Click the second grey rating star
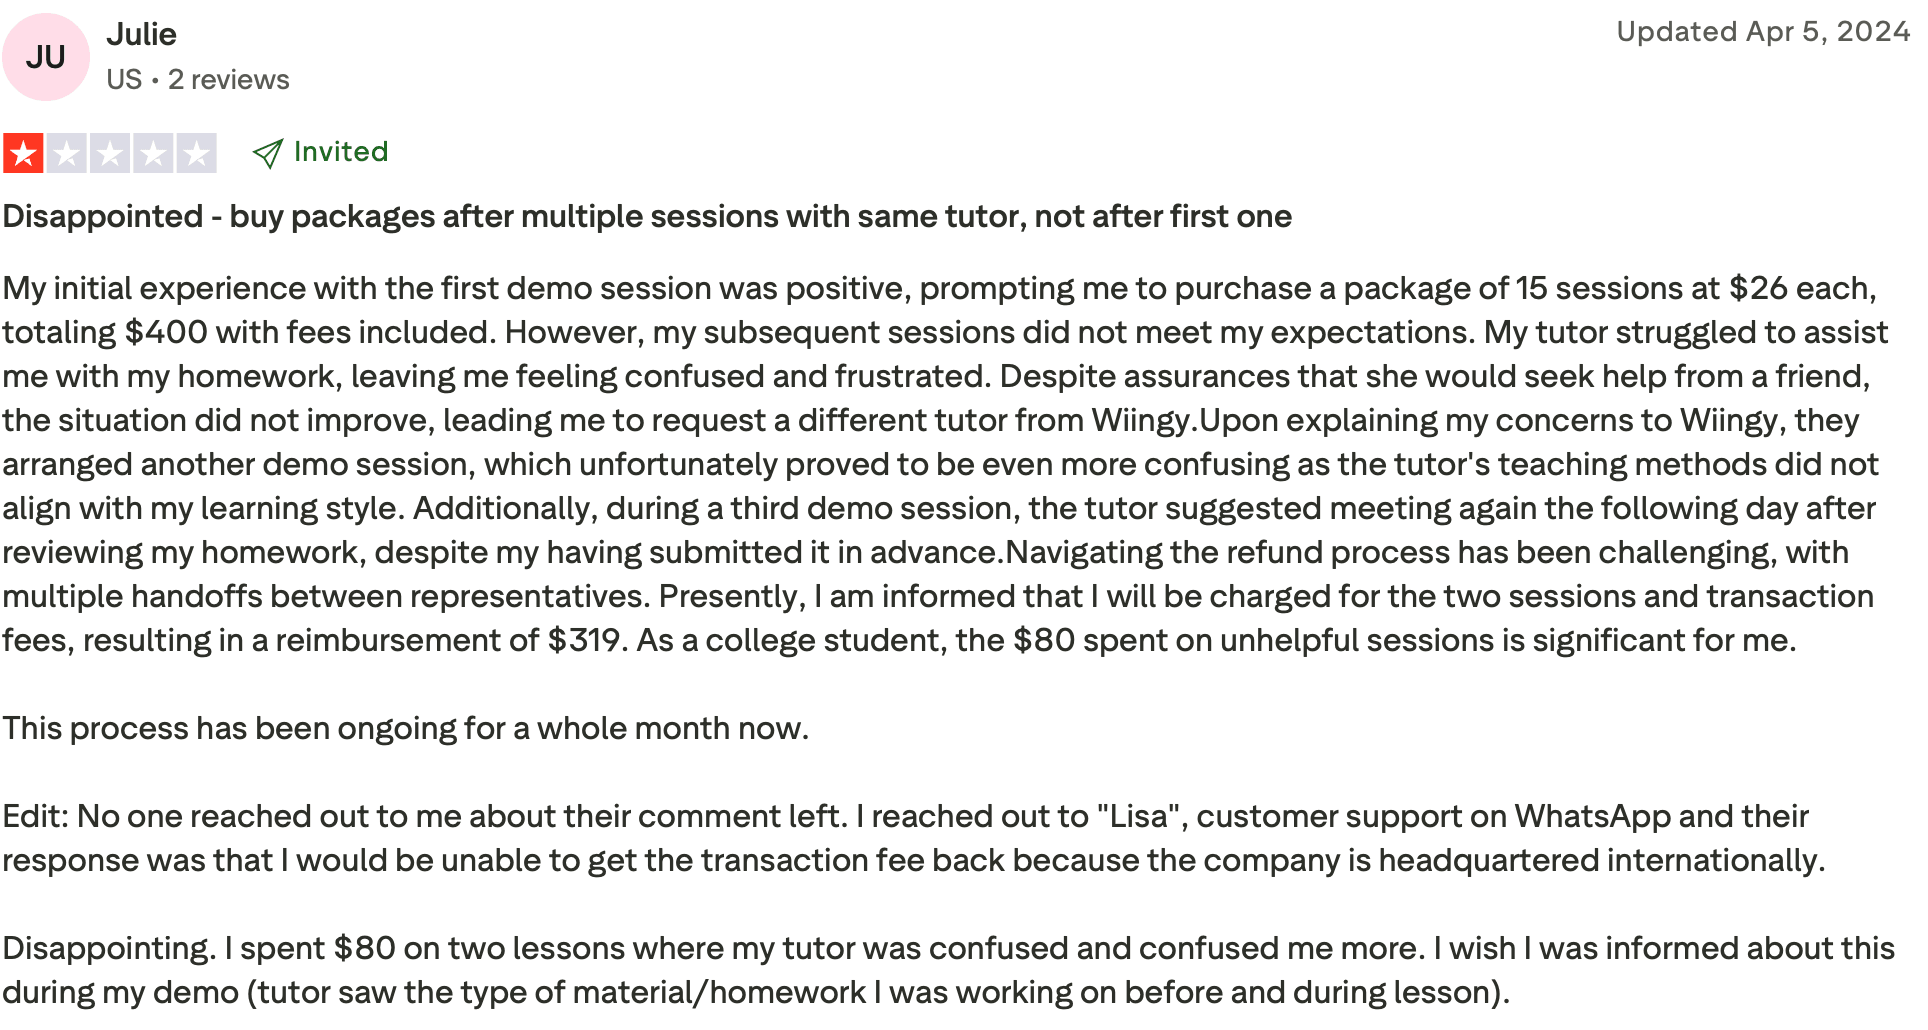Screen dimensions: 1928x1030 click(66, 153)
